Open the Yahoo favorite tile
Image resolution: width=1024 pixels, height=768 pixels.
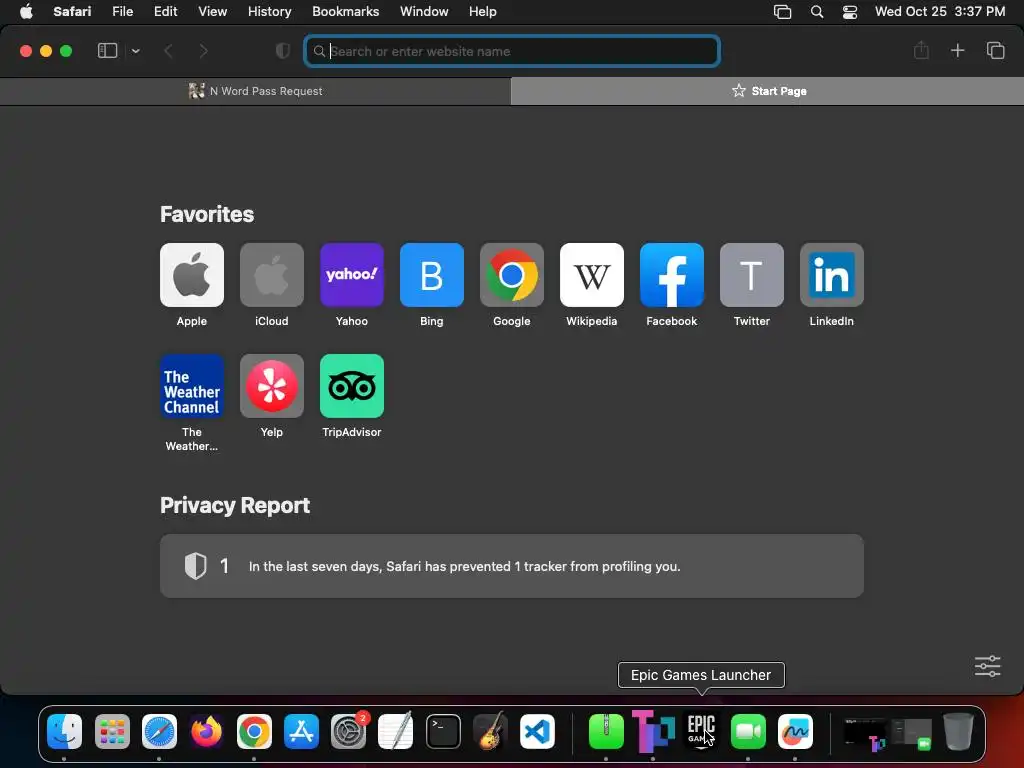click(x=351, y=275)
